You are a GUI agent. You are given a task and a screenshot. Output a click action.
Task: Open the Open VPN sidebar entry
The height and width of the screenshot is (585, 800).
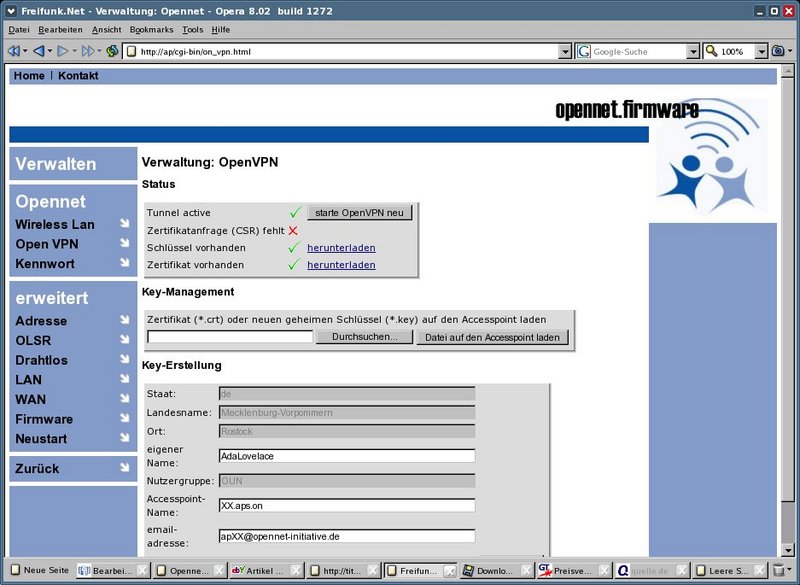pyautogui.click(x=47, y=244)
